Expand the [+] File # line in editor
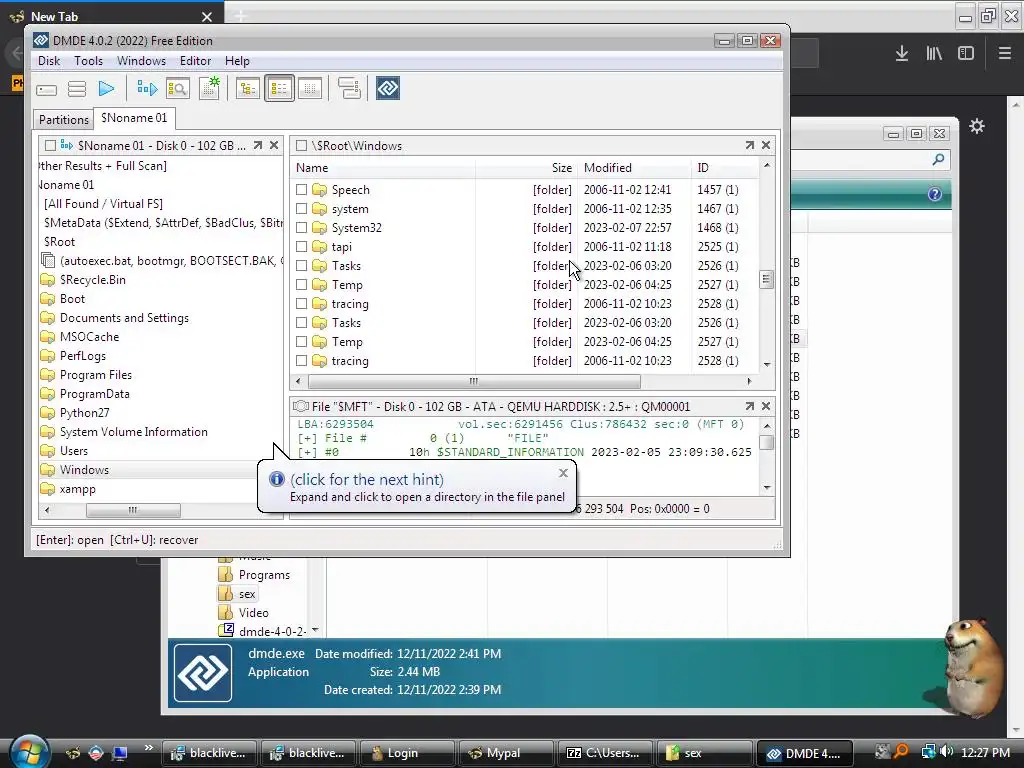 306,438
